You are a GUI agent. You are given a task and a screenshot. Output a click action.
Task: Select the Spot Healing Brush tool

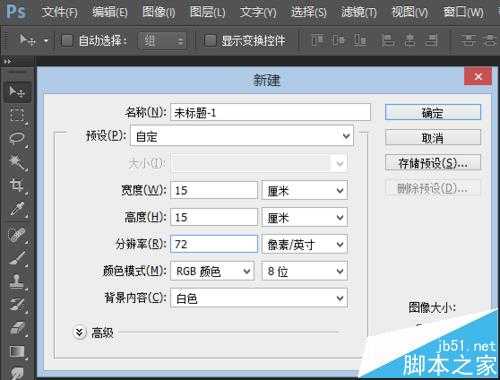pyautogui.click(x=17, y=235)
